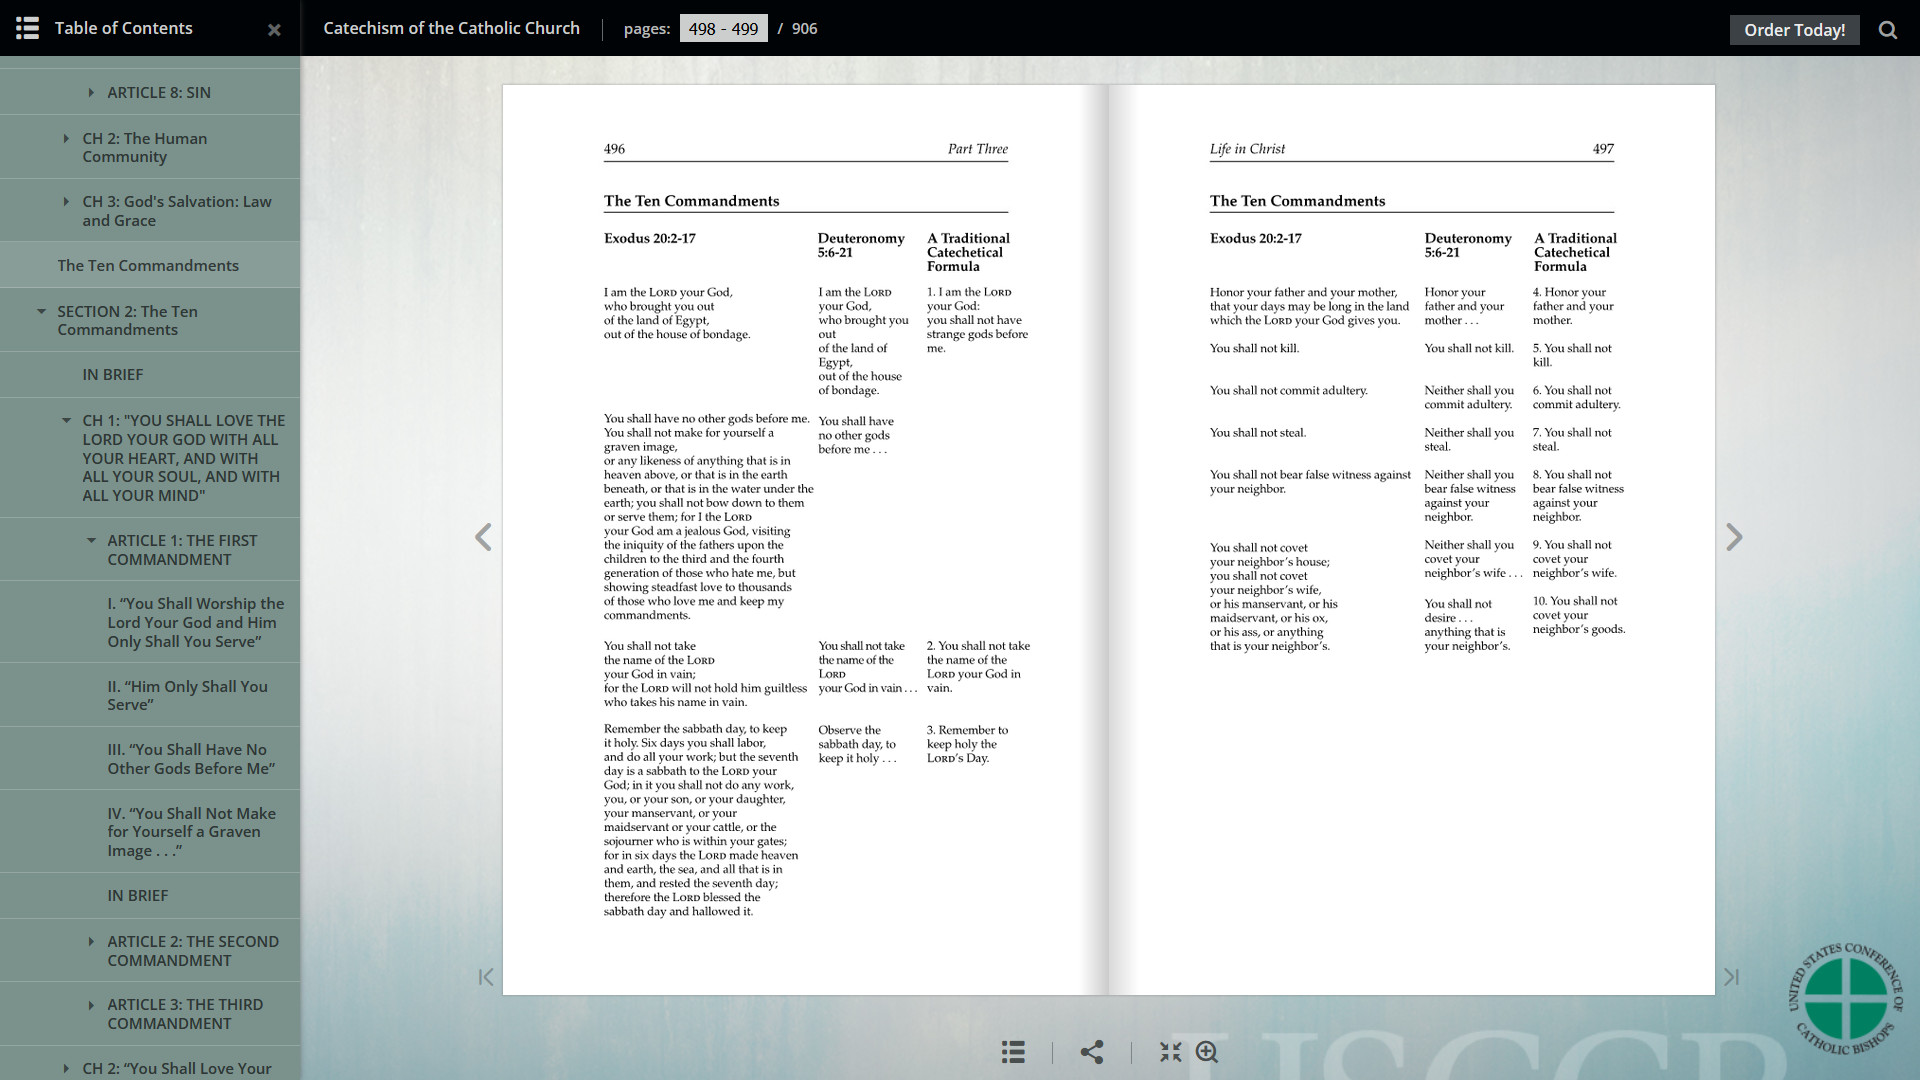Viewport: 1920px width, 1080px height.
Task: Click the search magnifier icon
Action: (x=1887, y=29)
